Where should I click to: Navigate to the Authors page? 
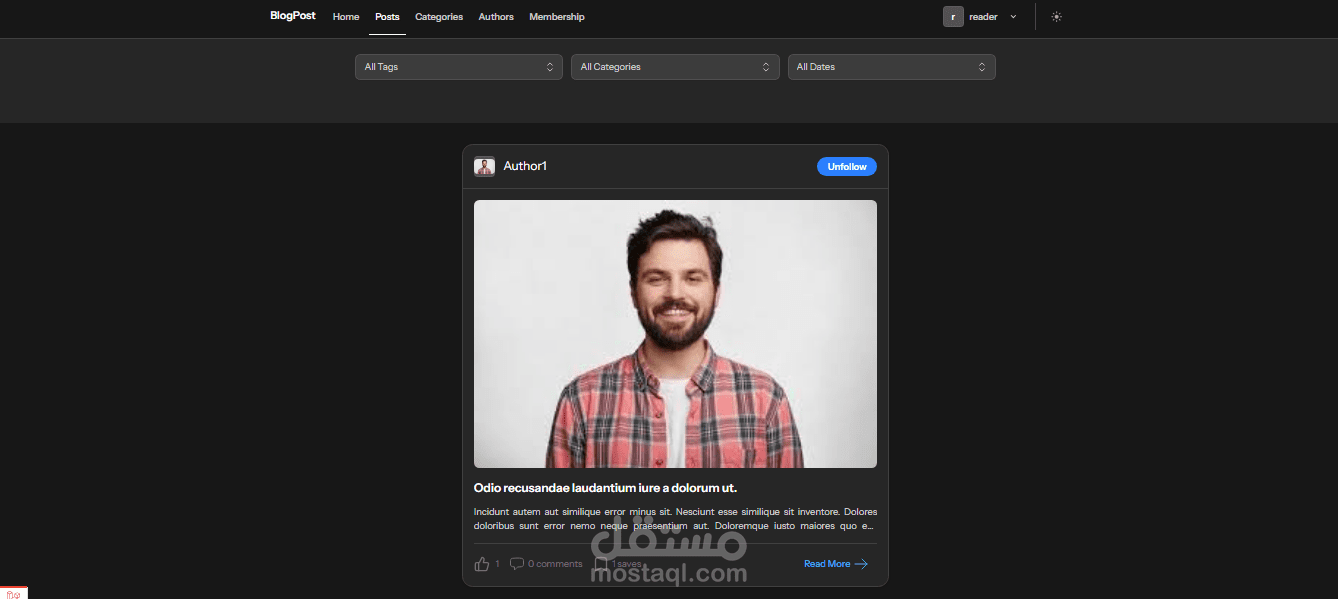click(x=496, y=17)
